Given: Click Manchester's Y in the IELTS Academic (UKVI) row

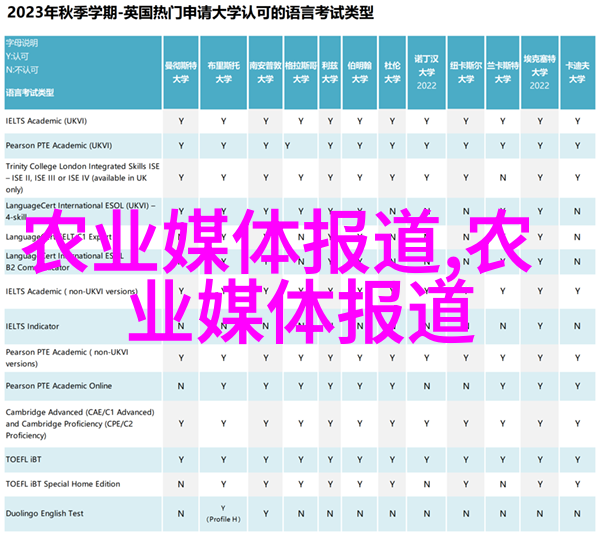Looking at the screenshot, I should [181, 121].
